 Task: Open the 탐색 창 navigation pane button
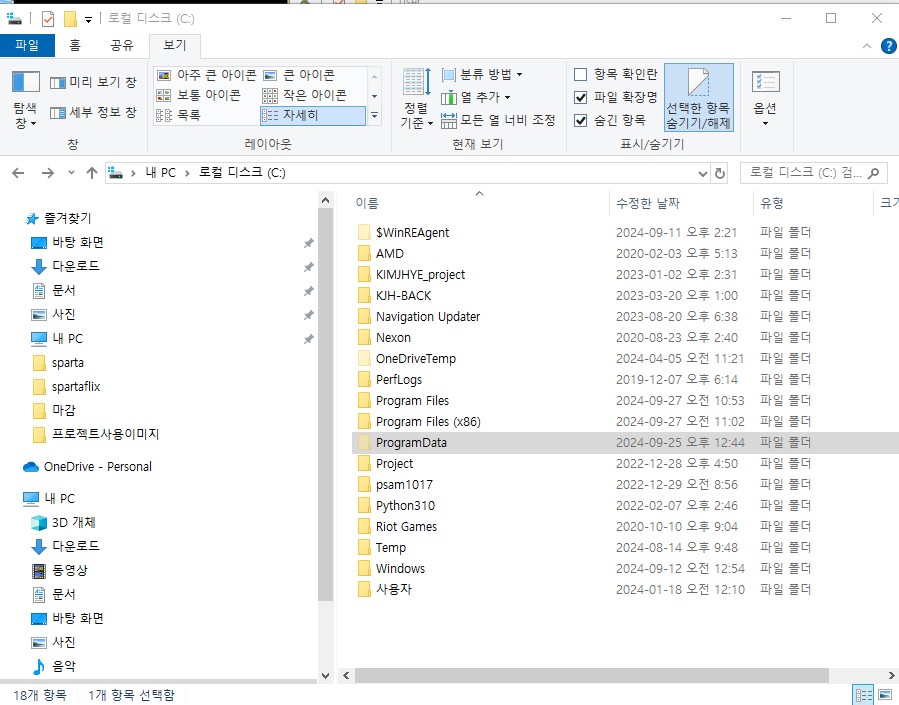(25, 99)
